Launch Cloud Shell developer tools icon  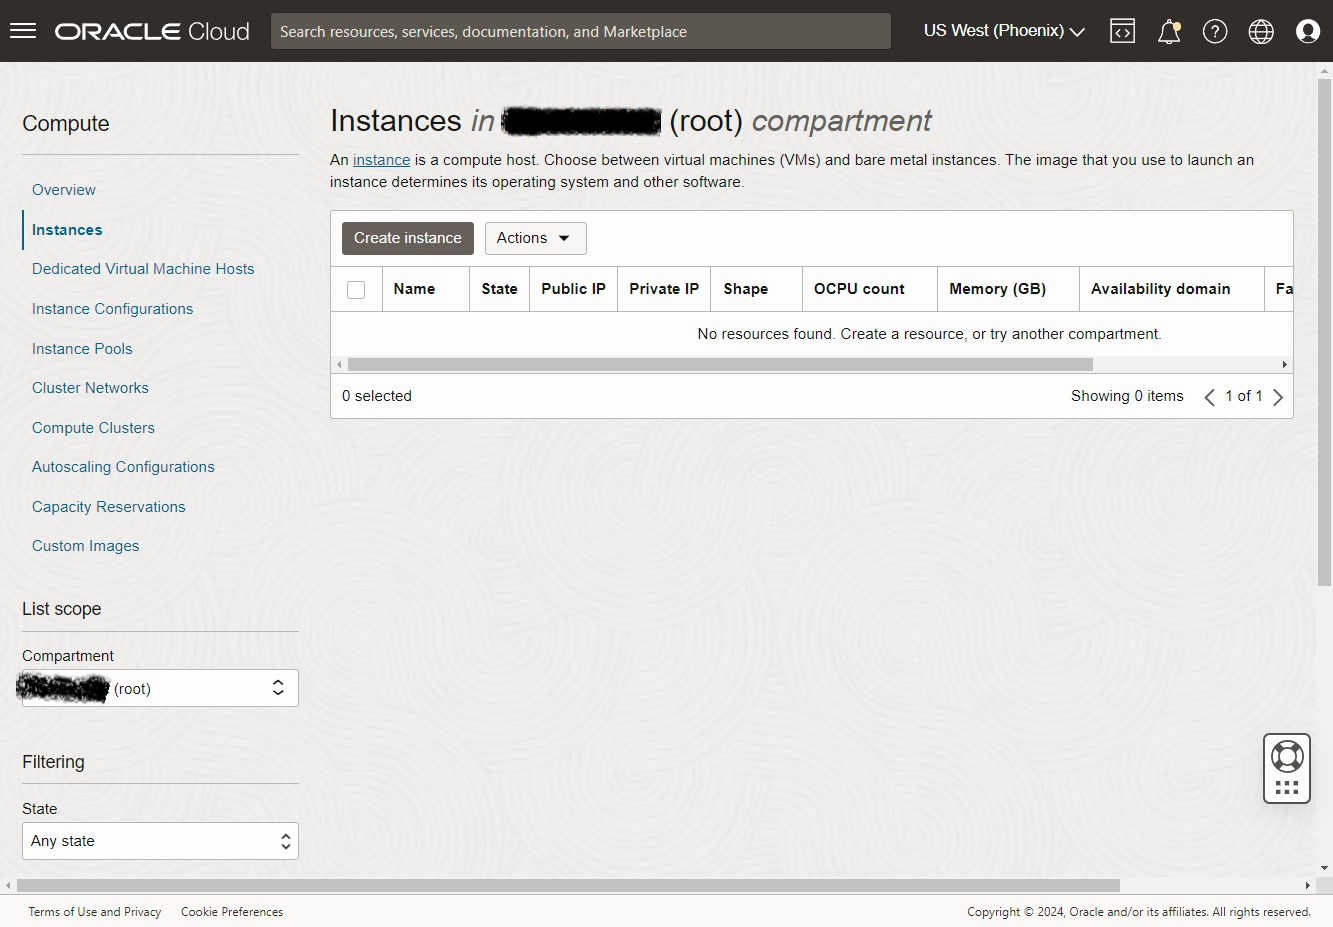click(x=1122, y=31)
